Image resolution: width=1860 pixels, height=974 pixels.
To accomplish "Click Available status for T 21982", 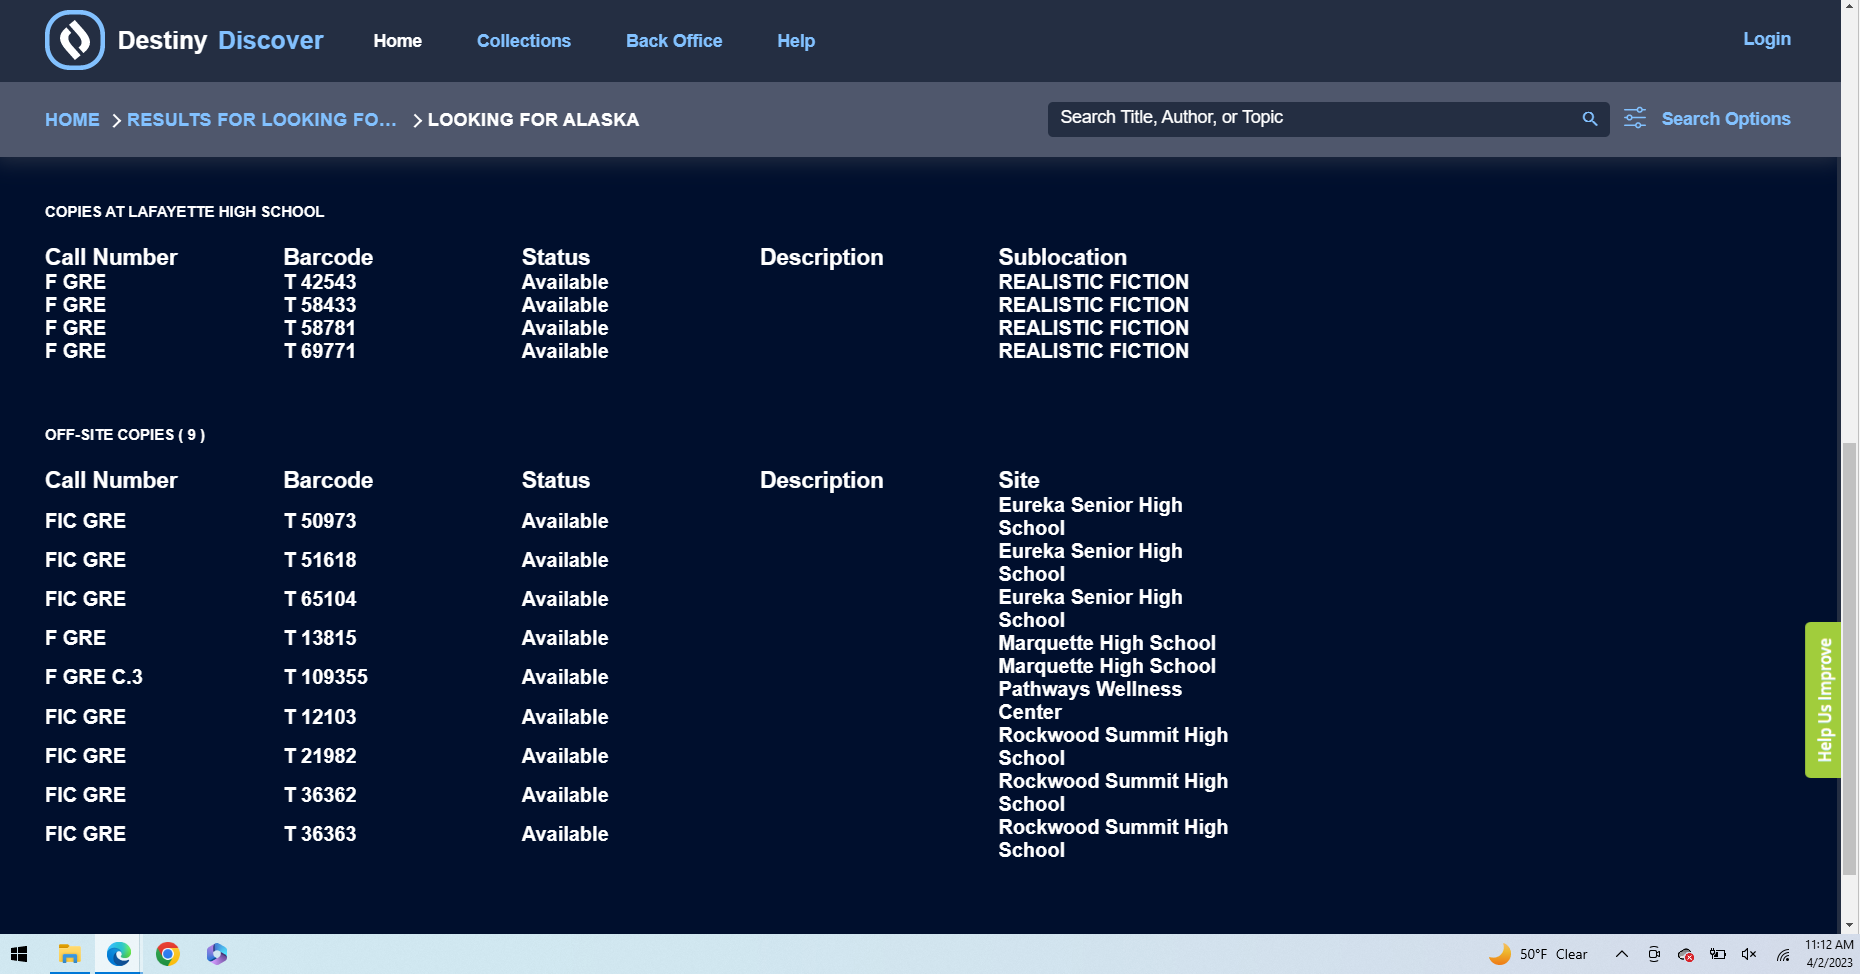I will point(565,756).
